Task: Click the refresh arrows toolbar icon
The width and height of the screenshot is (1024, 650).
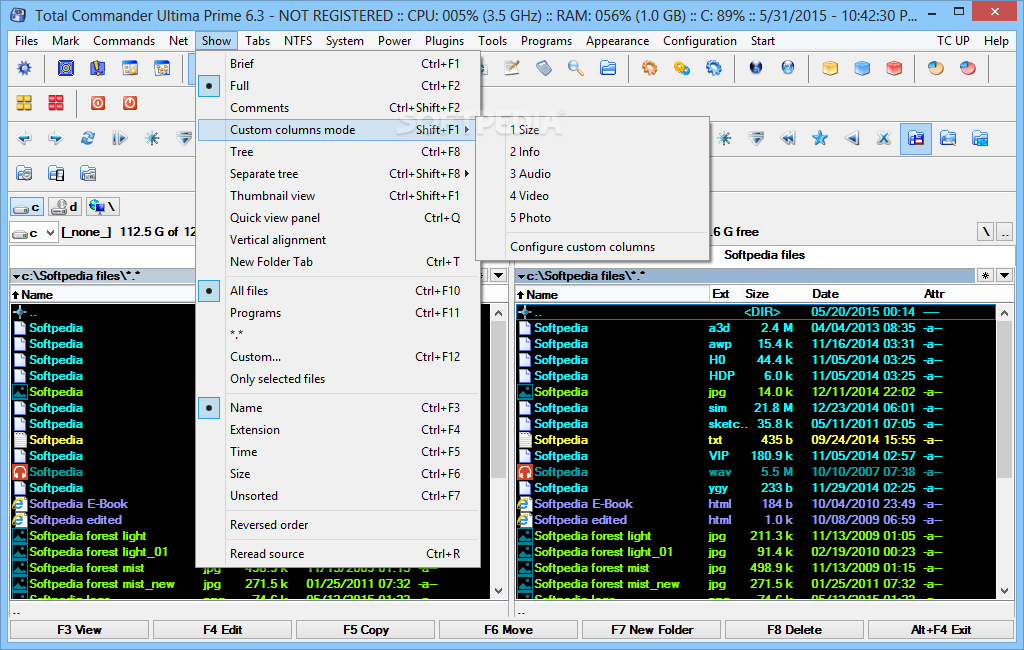Action: [88, 138]
